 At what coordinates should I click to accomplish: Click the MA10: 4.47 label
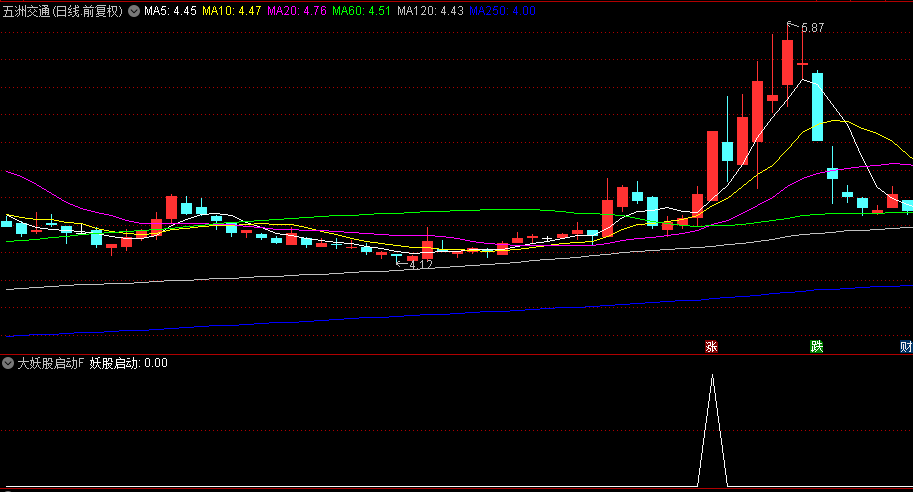point(231,11)
